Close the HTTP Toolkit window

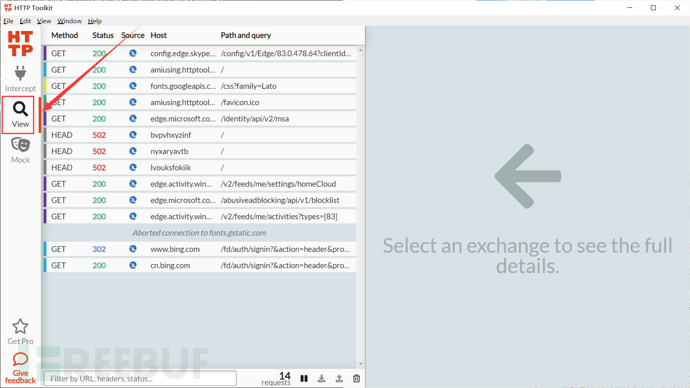677,7
